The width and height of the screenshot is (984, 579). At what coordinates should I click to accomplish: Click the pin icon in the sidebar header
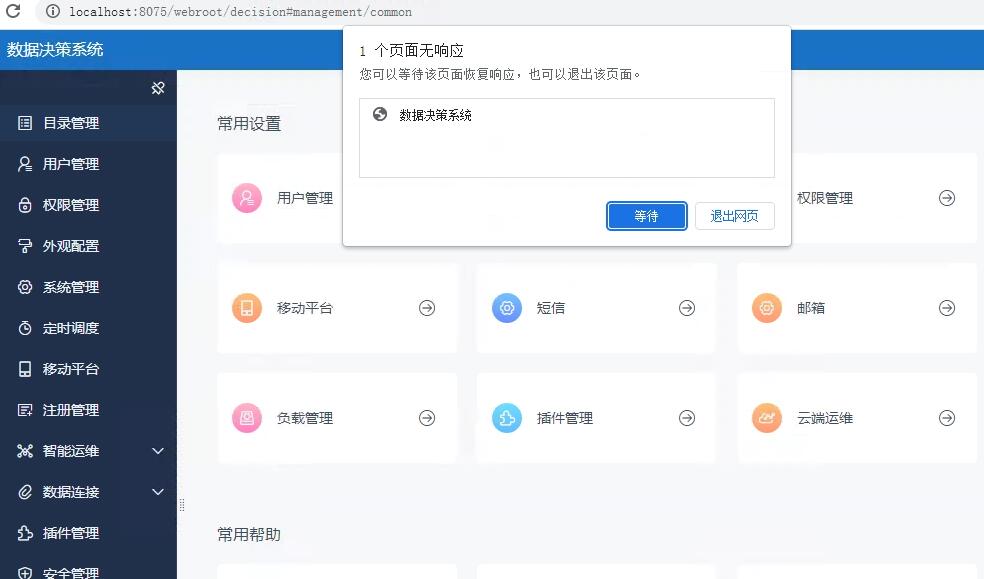(158, 88)
